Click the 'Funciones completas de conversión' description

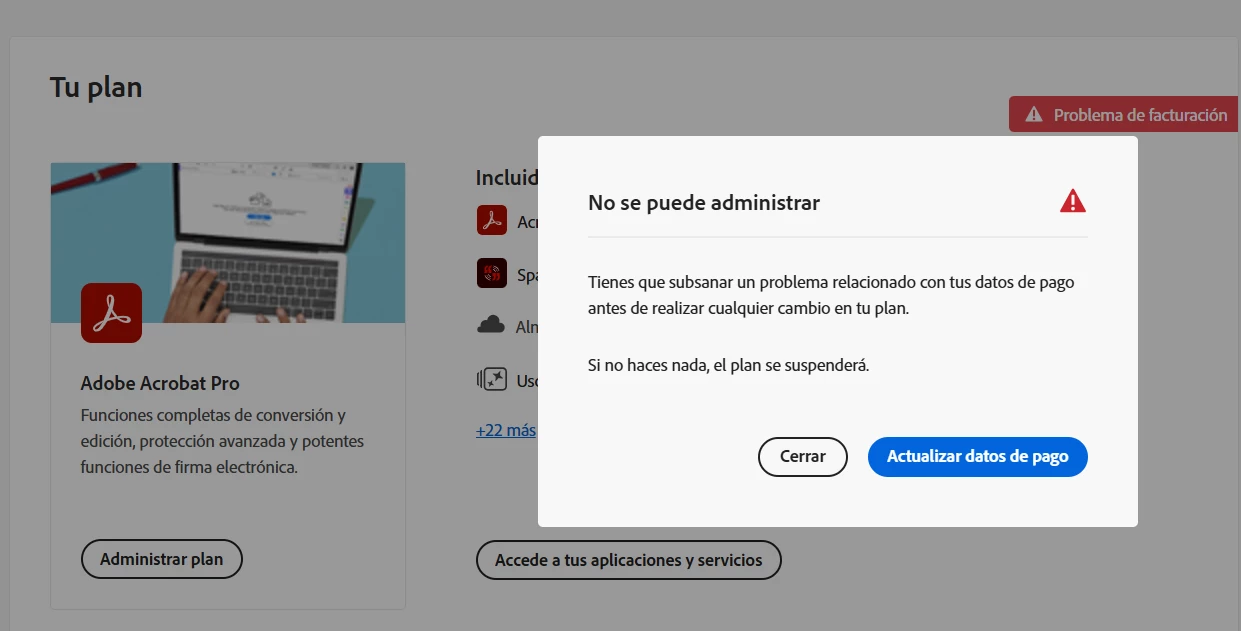(x=222, y=441)
